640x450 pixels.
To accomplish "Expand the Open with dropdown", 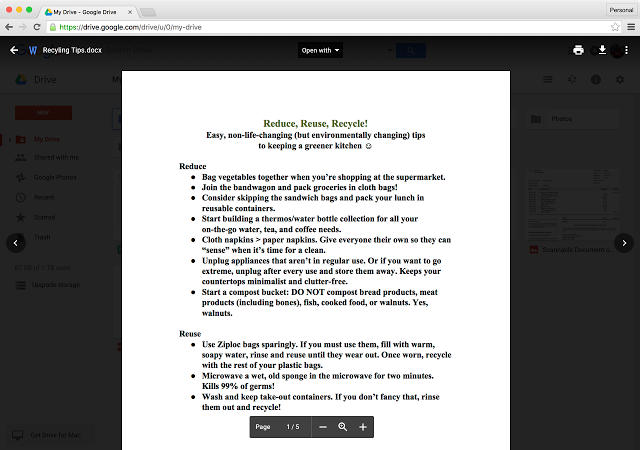I will tap(321, 50).
